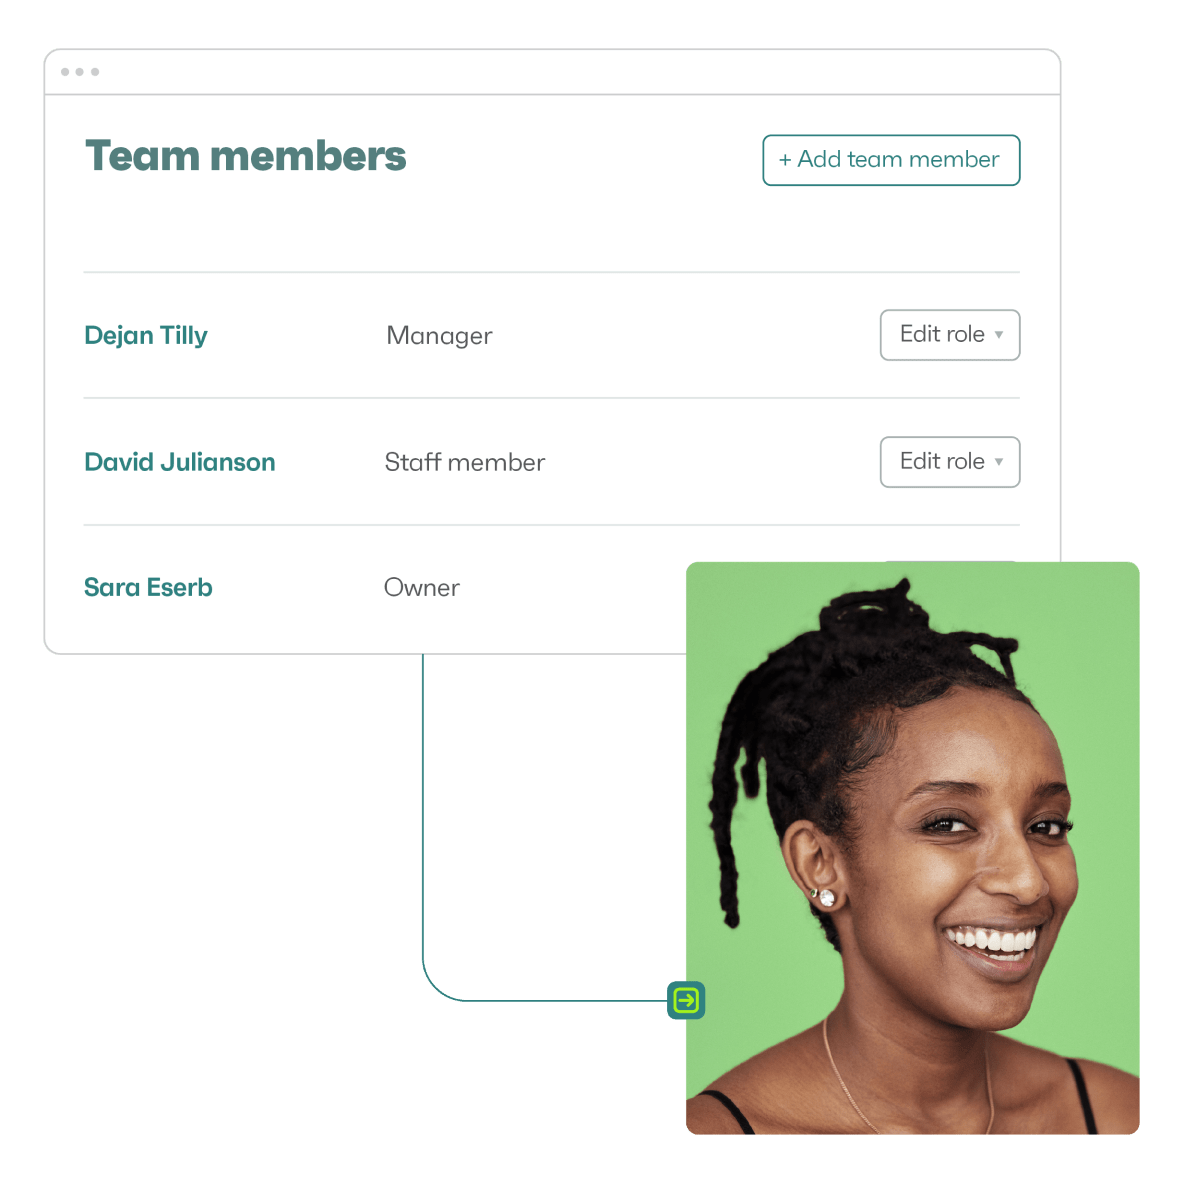Viewport: 1184px width, 1184px height.
Task: Open David Julianson's profile name link
Action: [180, 461]
